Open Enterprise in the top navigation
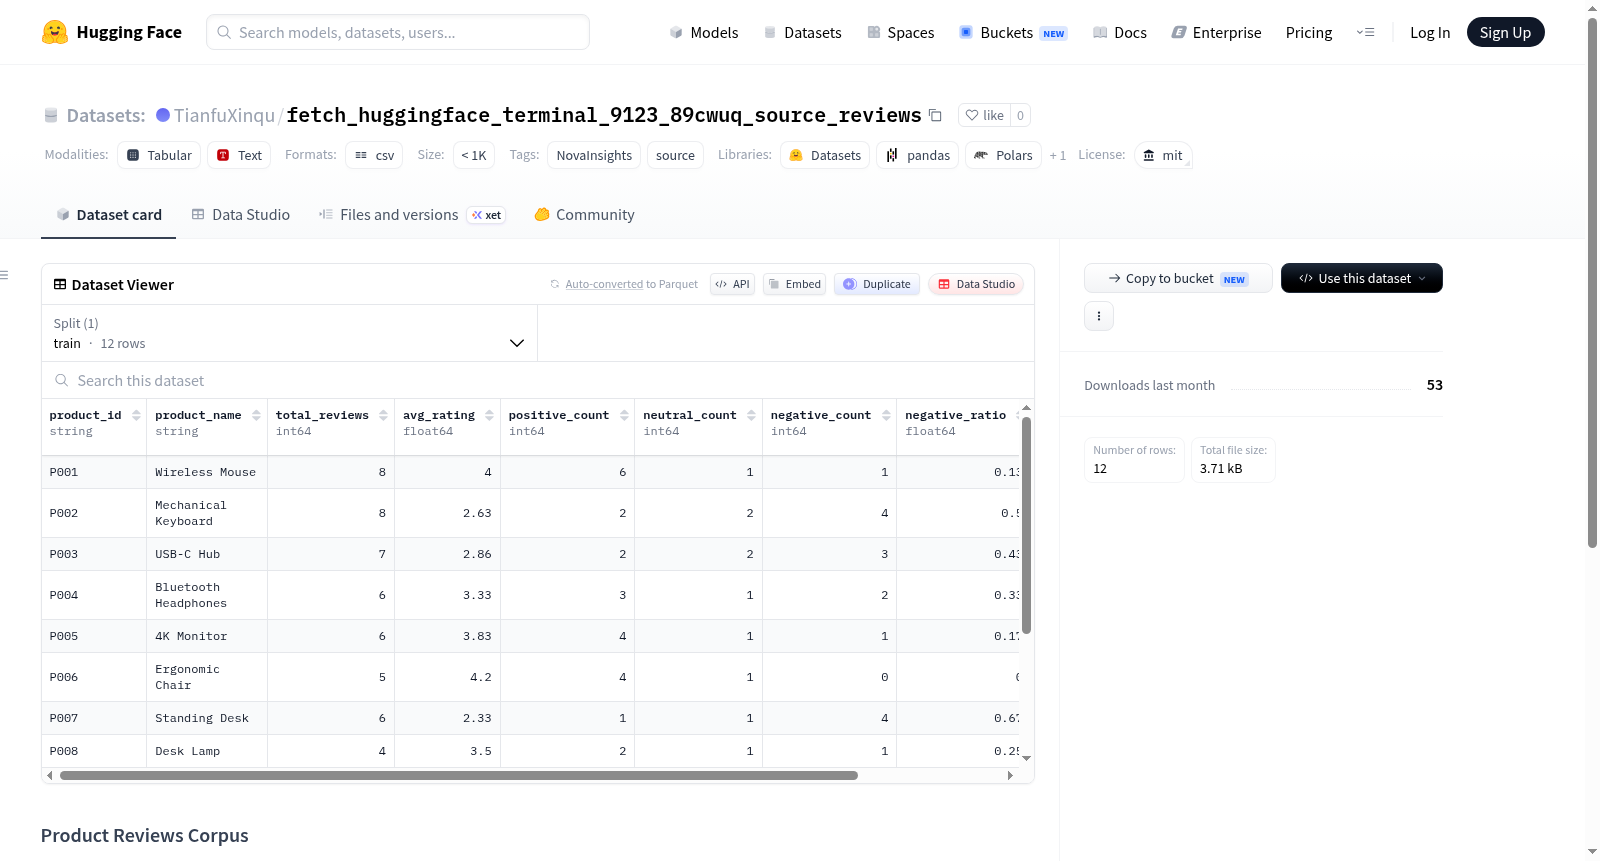This screenshot has width=1600, height=861. [1216, 32]
